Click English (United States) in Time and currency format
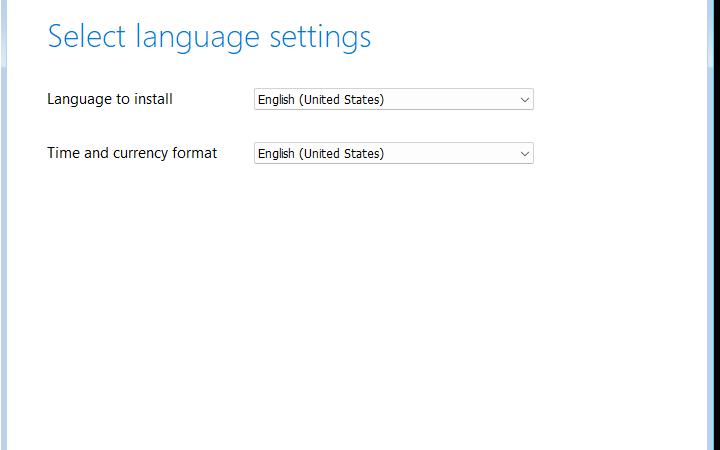The width and height of the screenshot is (720, 450). 320,154
